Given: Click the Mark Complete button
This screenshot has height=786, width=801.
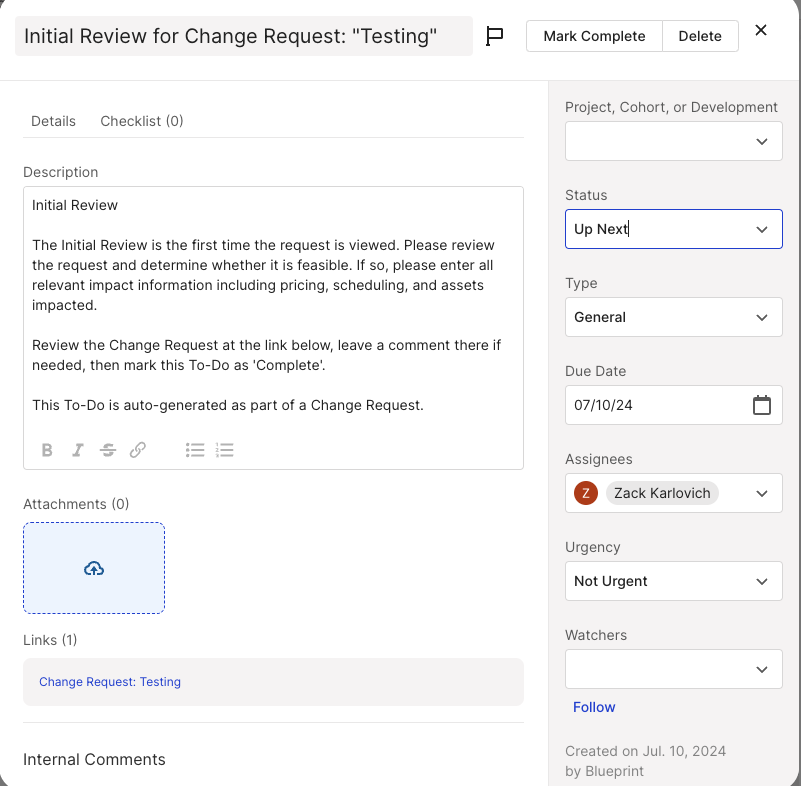Looking at the screenshot, I should [x=594, y=36].
